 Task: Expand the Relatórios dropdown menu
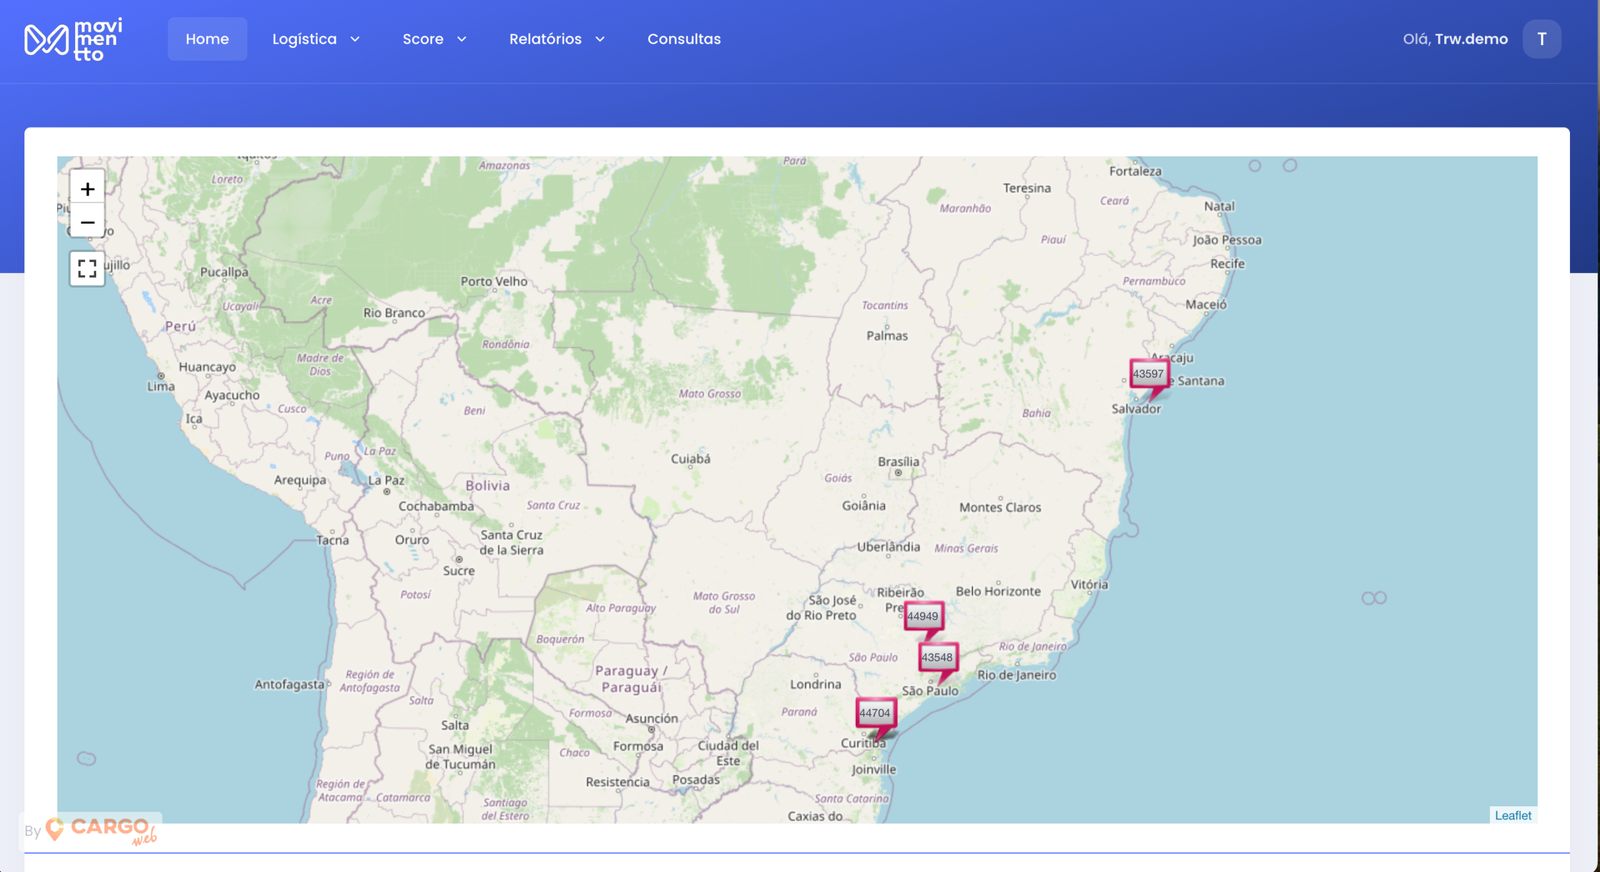557,39
